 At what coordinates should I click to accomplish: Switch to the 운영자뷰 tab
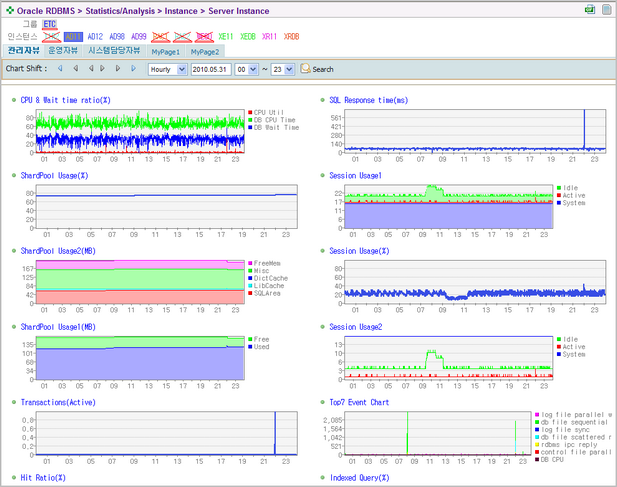pyautogui.click(x=63, y=51)
